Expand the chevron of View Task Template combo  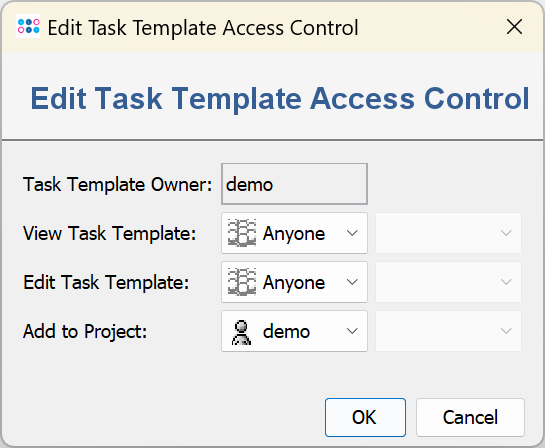[x=352, y=233]
